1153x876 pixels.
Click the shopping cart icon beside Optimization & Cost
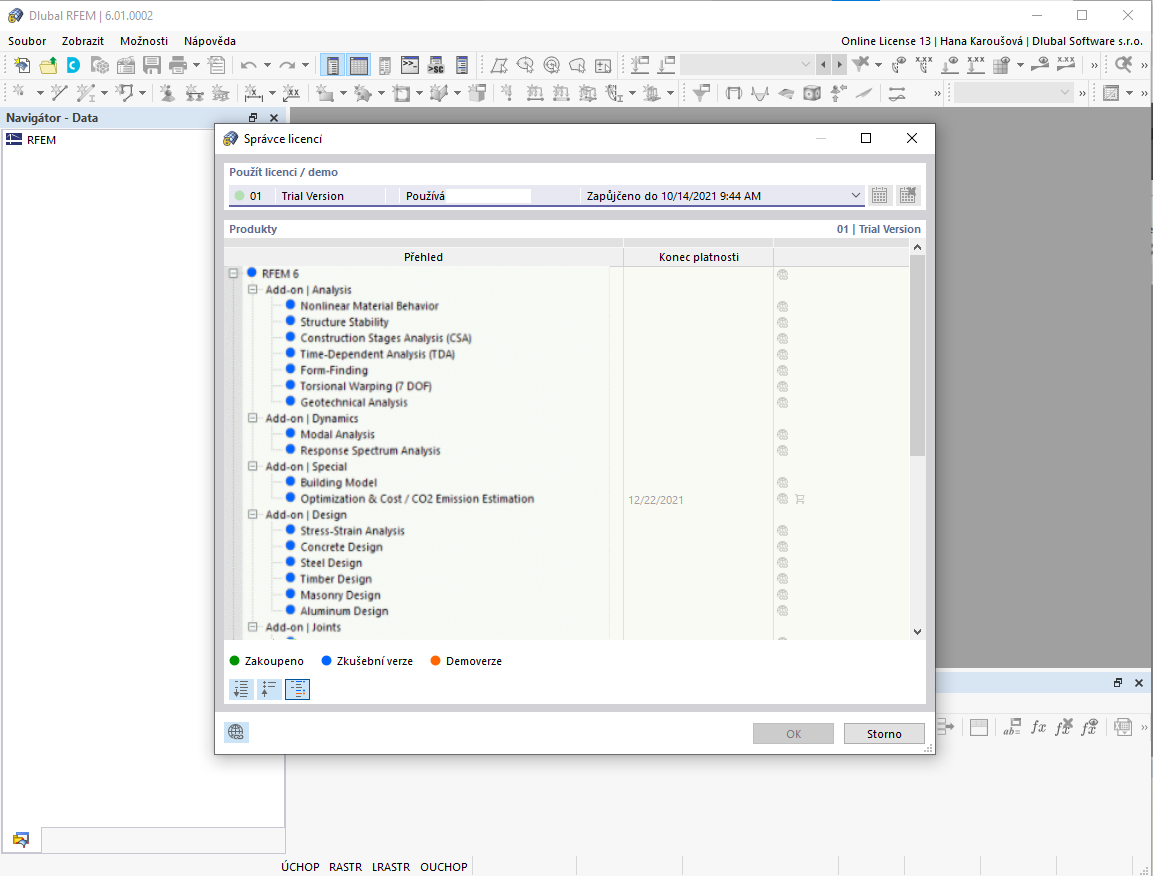point(799,498)
